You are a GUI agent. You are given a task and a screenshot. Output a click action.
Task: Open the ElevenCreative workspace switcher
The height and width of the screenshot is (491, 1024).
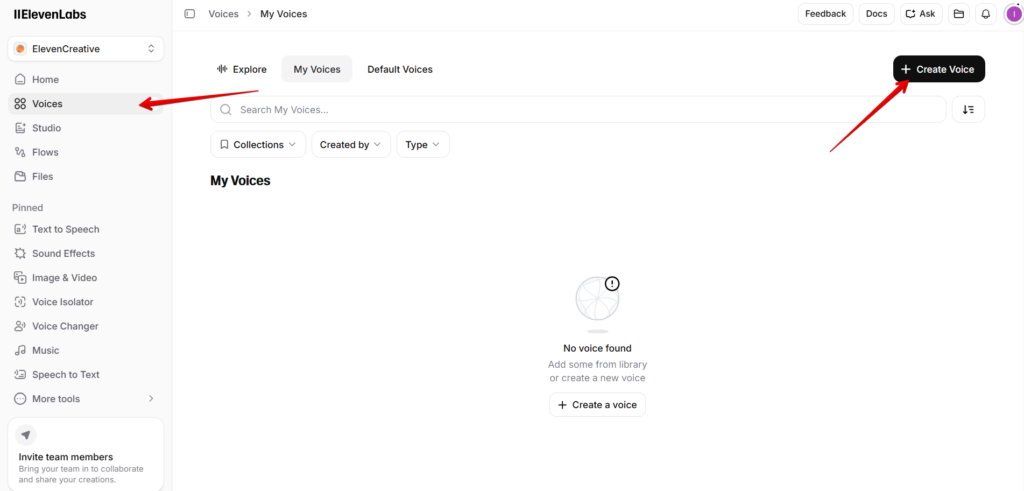[86, 49]
